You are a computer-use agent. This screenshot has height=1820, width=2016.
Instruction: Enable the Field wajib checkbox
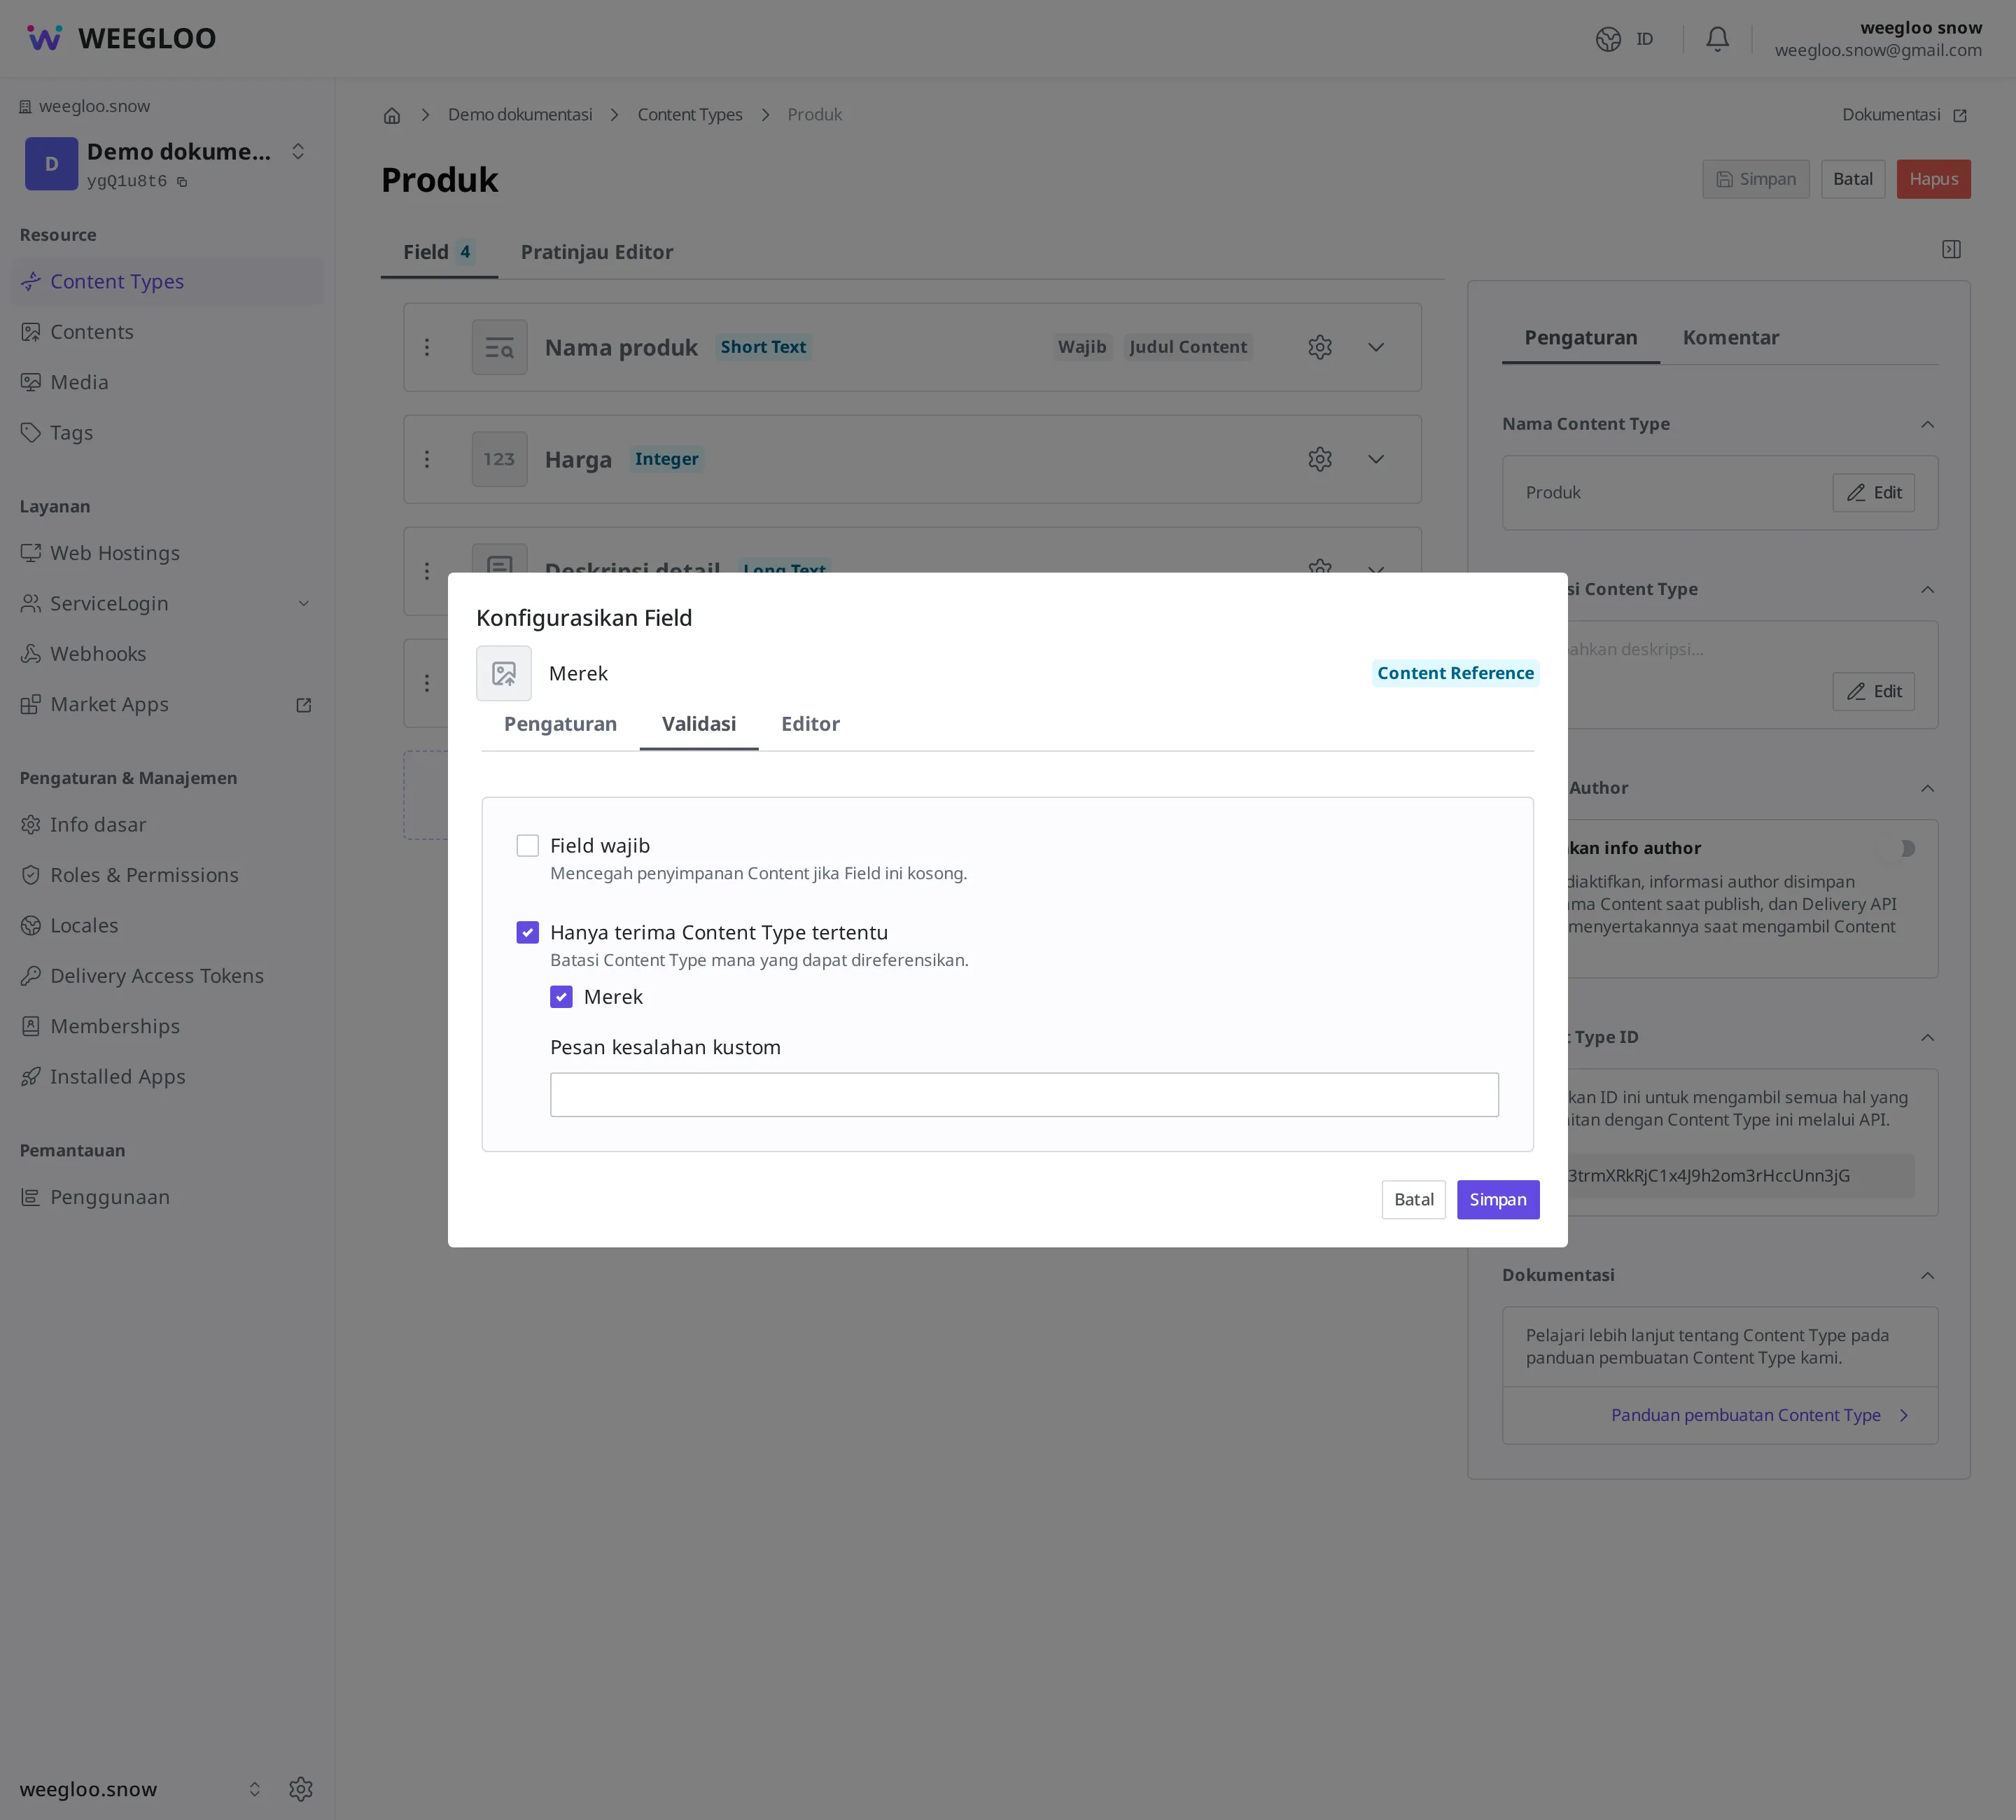tap(527, 846)
